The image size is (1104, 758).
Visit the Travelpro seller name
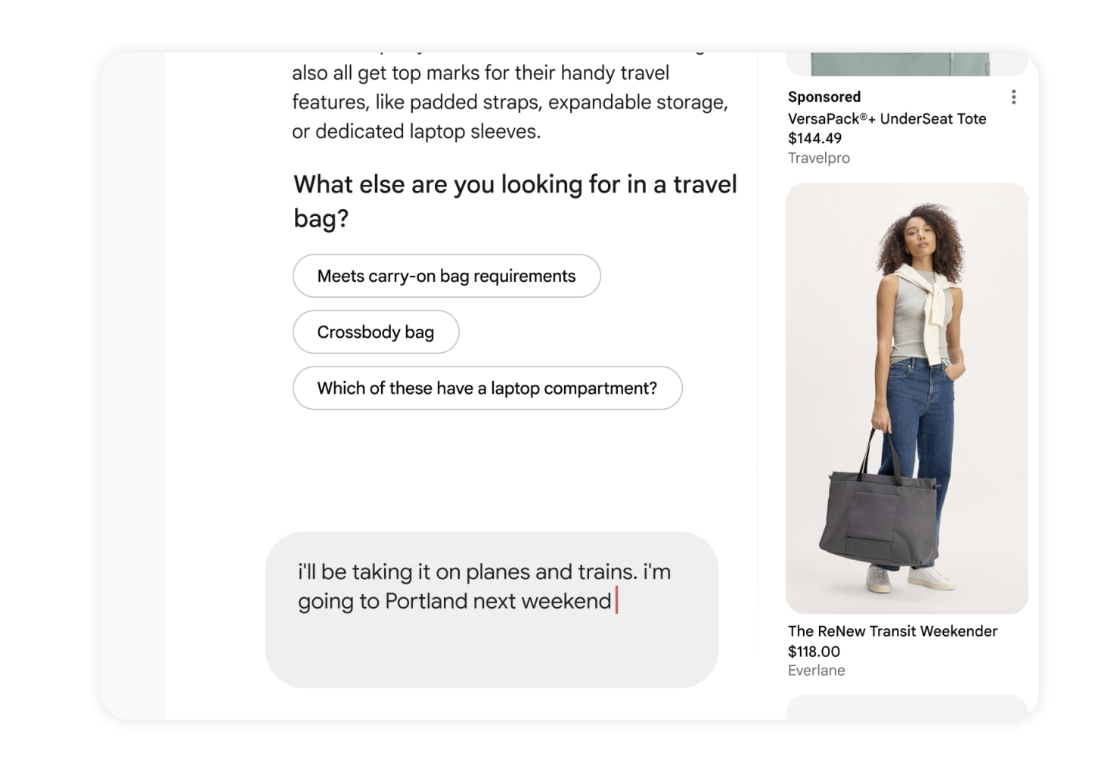coord(818,158)
